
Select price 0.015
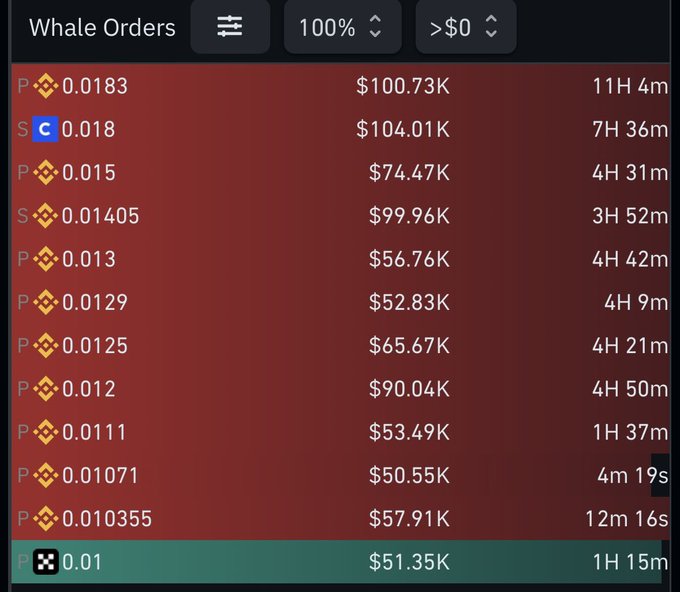click(89, 173)
